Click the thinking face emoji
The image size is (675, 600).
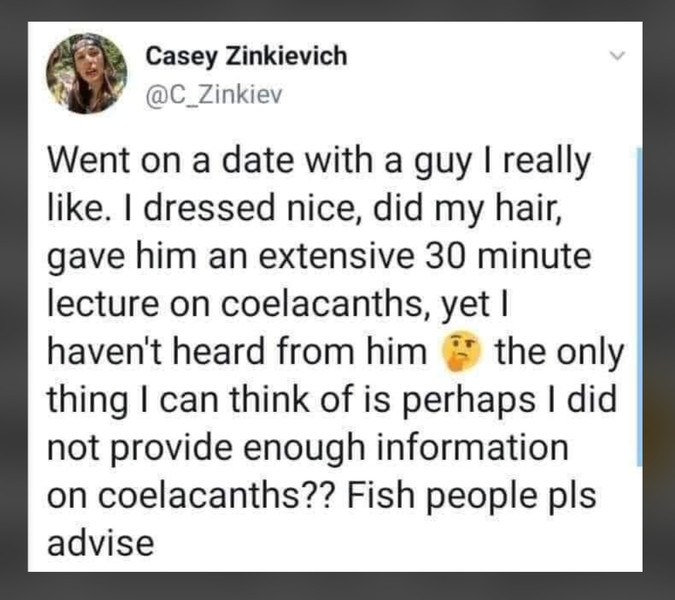(x=462, y=353)
